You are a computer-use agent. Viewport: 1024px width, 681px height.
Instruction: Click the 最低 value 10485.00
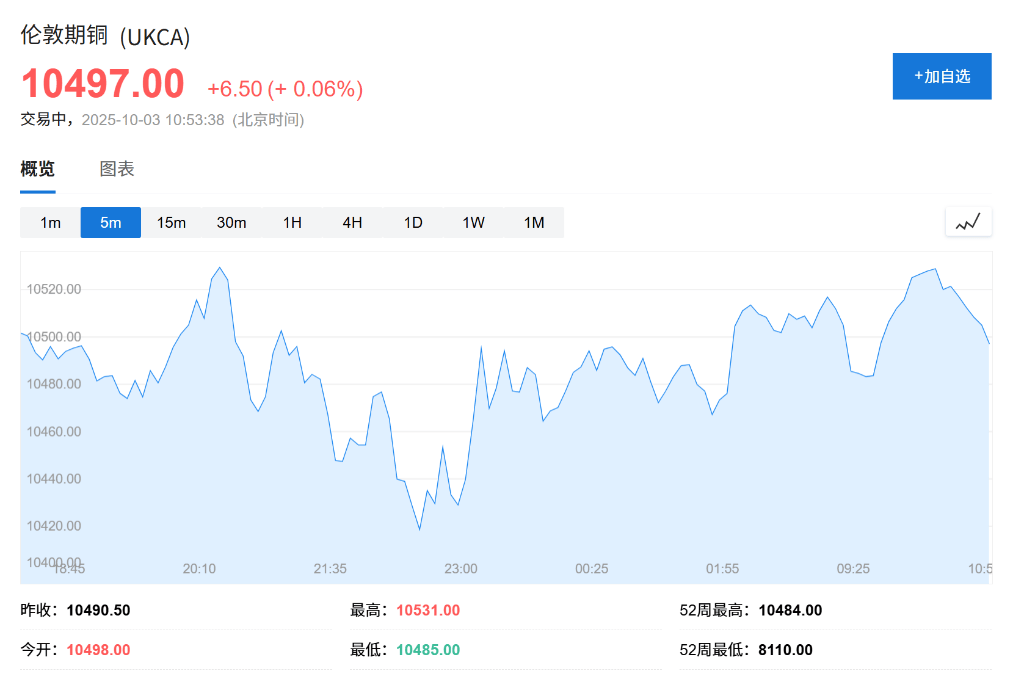tap(427, 649)
